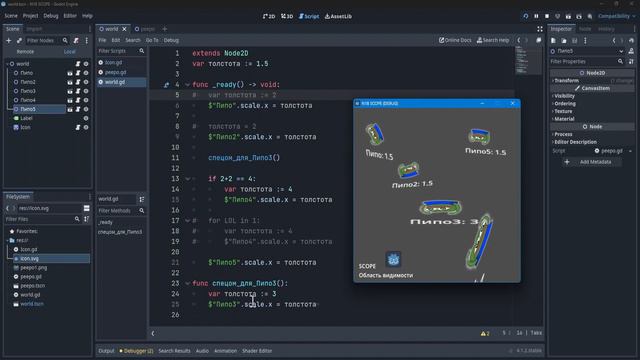Expand the Process section in Inspector
This screenshot has width=640, height=360.
click(563, 134)
